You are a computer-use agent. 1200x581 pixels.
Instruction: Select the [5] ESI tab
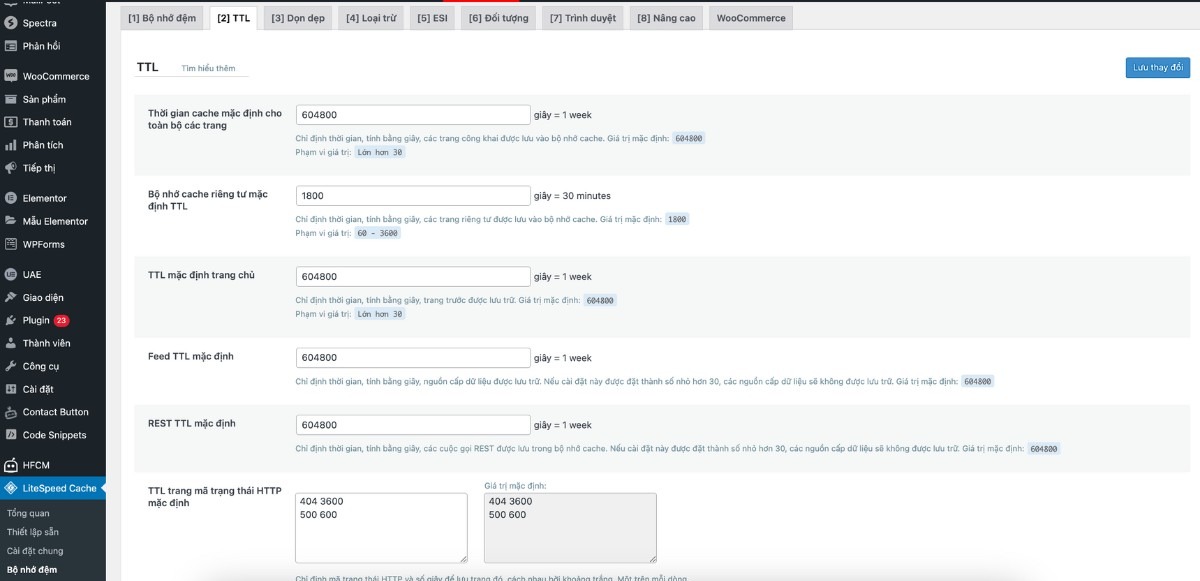pos(431,18)
